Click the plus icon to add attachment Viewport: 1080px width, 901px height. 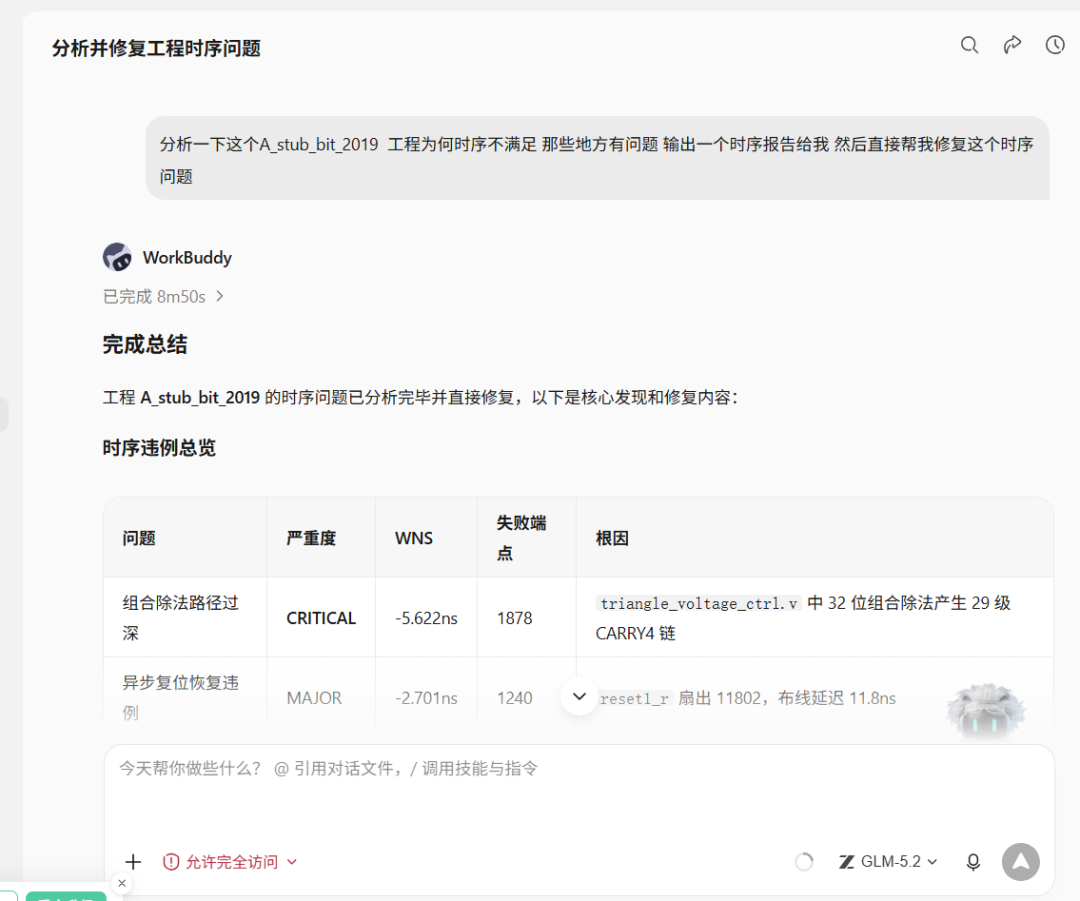133,861
